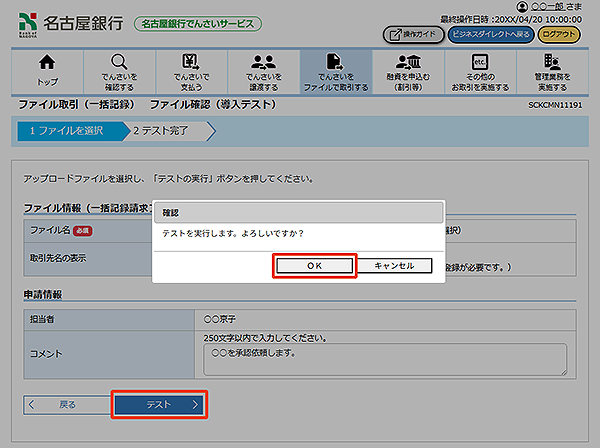
Task: Open でんさいを確認する magnifier icon
Action: pyautogui.click(x=119, y=64)
